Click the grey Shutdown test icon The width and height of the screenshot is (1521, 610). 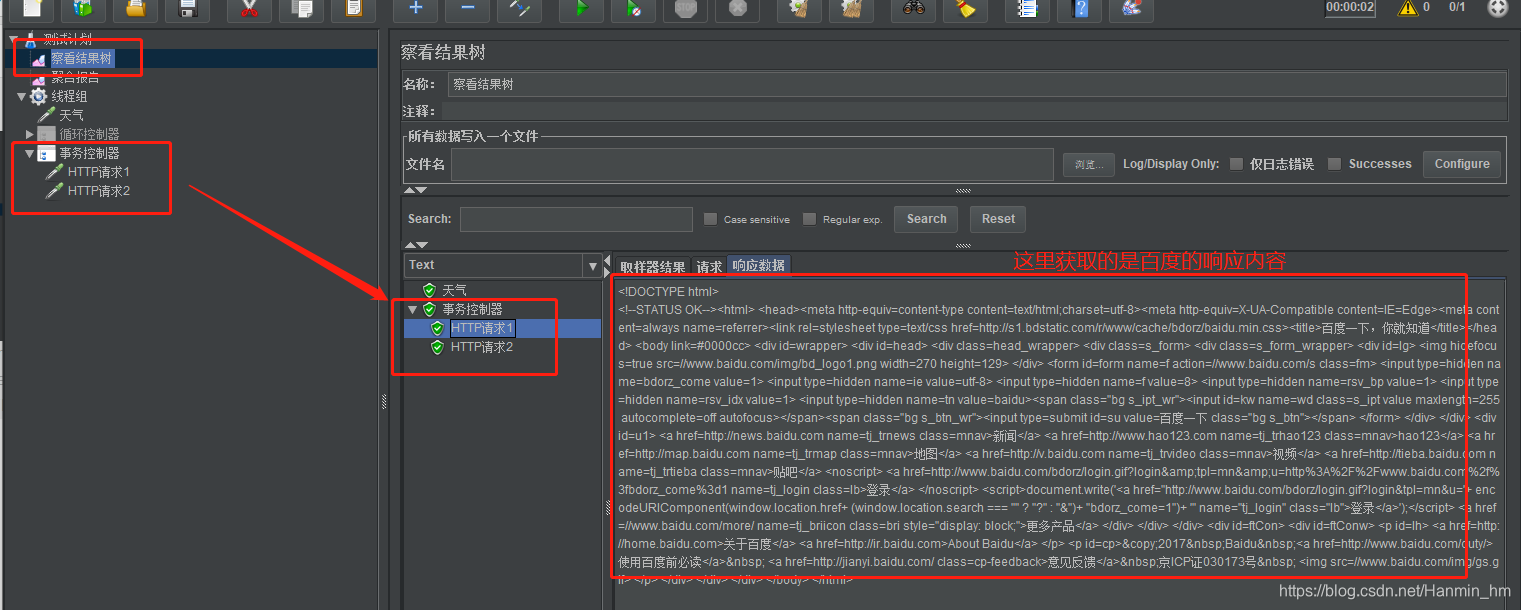pos(737,8)
